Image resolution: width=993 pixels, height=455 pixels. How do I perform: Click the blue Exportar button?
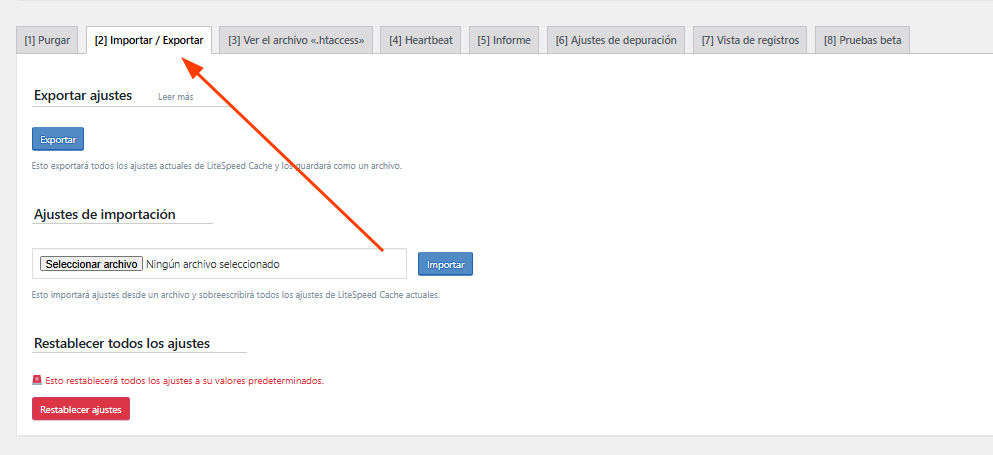pyautogui.click(x=58, y=139)
